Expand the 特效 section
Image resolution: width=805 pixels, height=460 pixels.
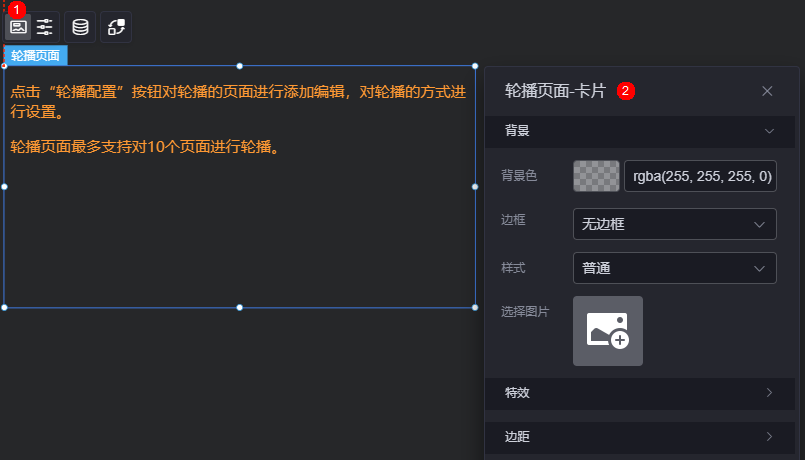(640, 393)
